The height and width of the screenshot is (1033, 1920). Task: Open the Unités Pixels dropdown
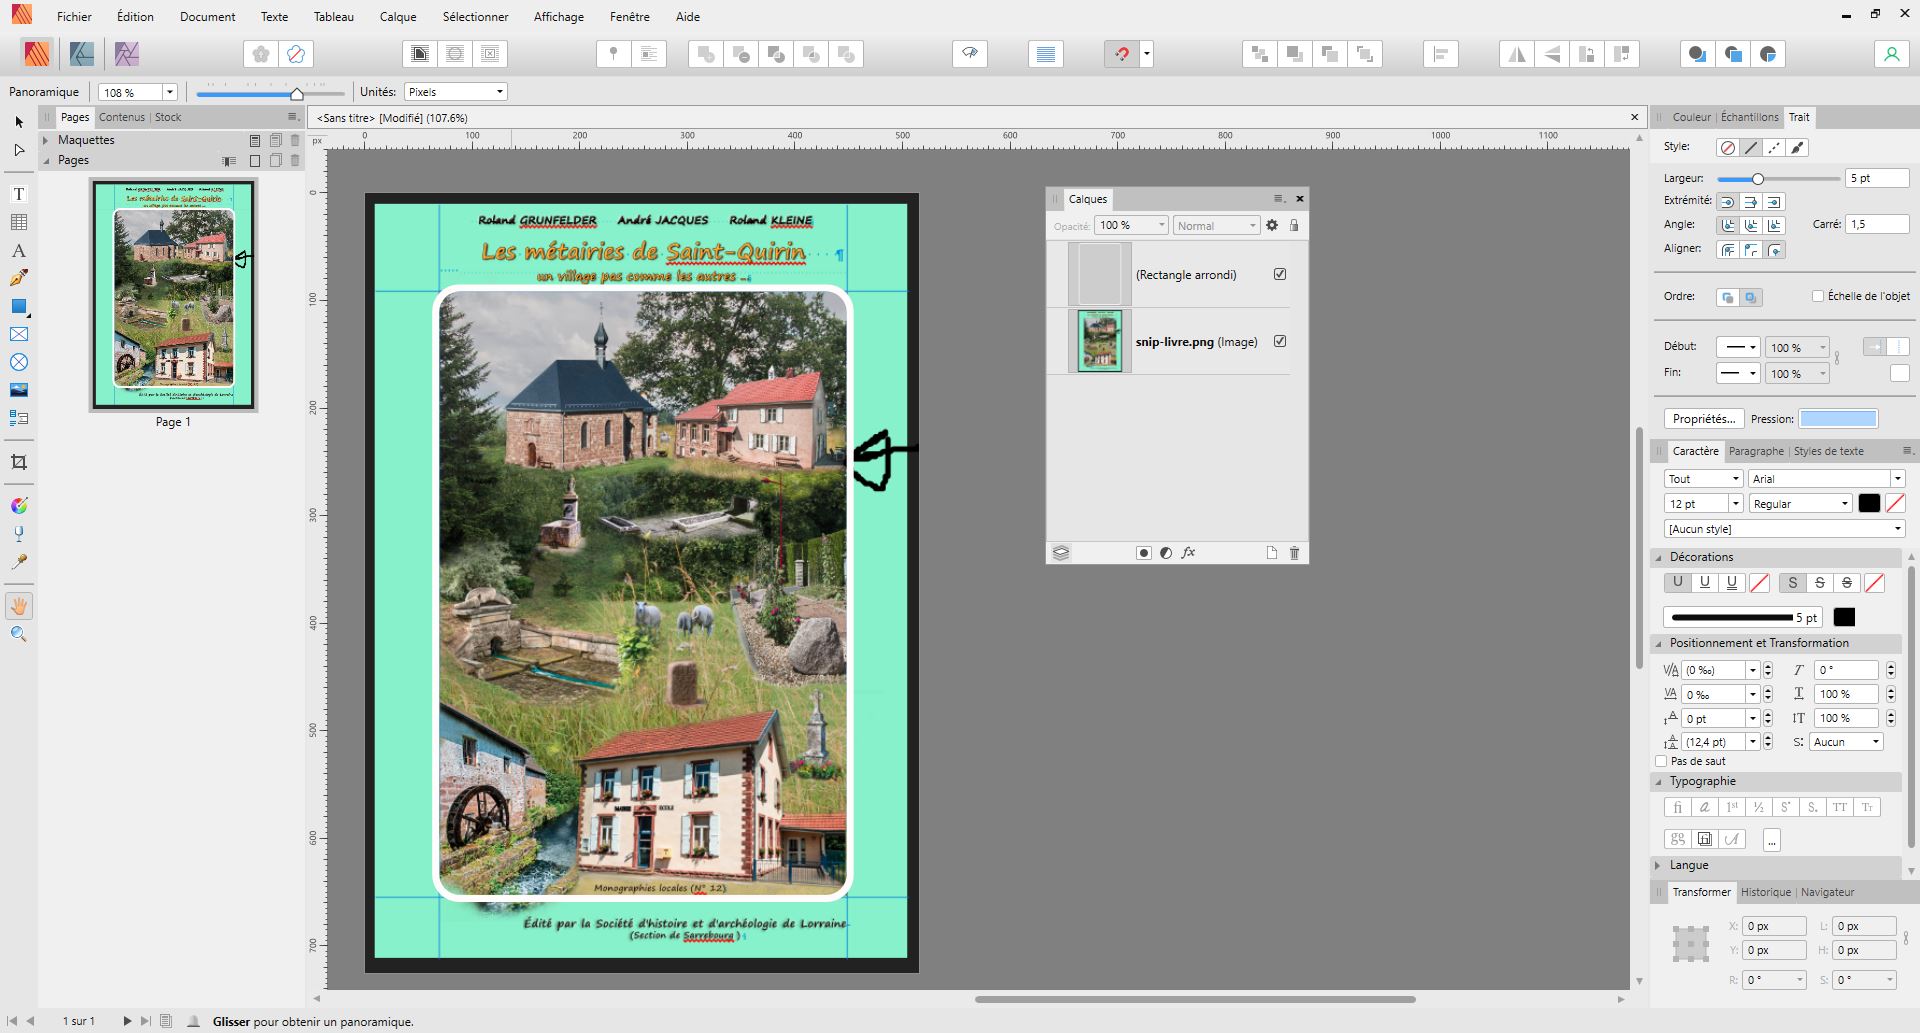tap(456, 92)
